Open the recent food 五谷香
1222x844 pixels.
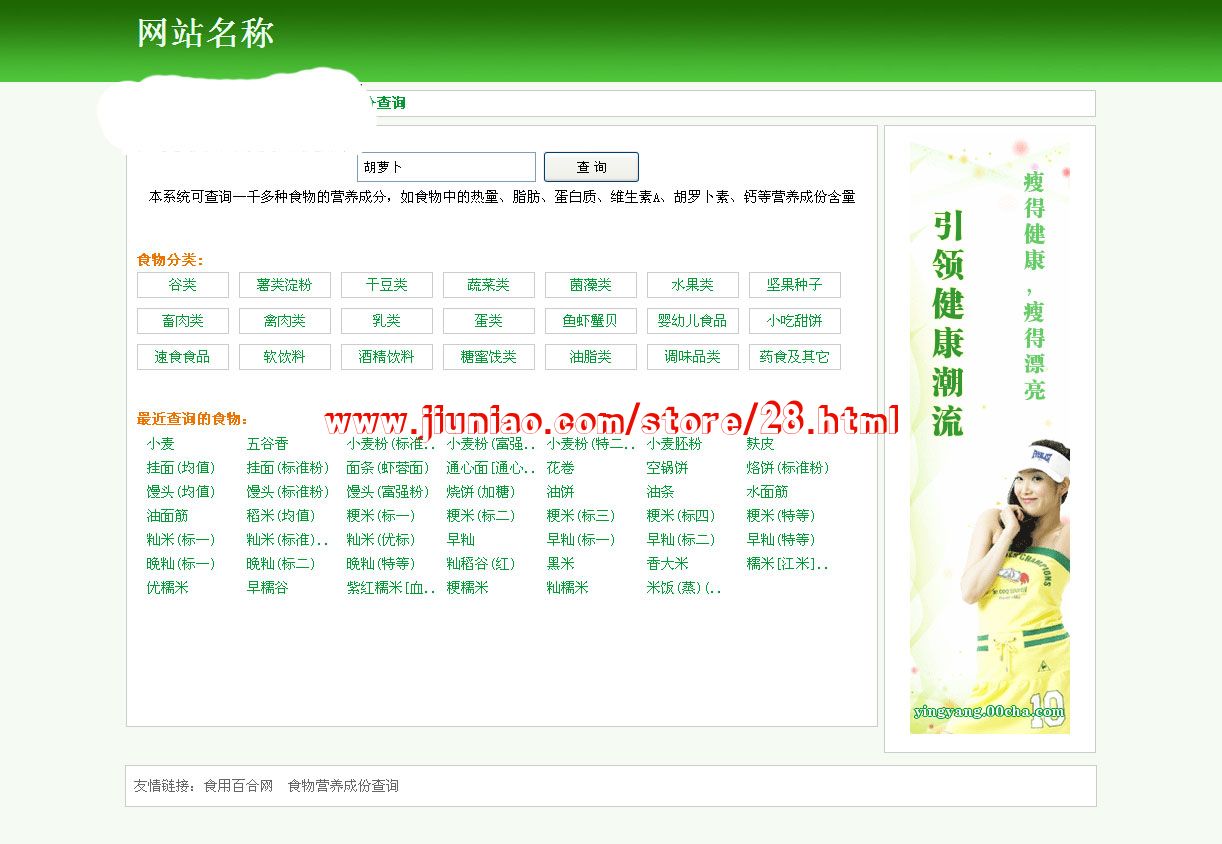click(x=268, y=444)
